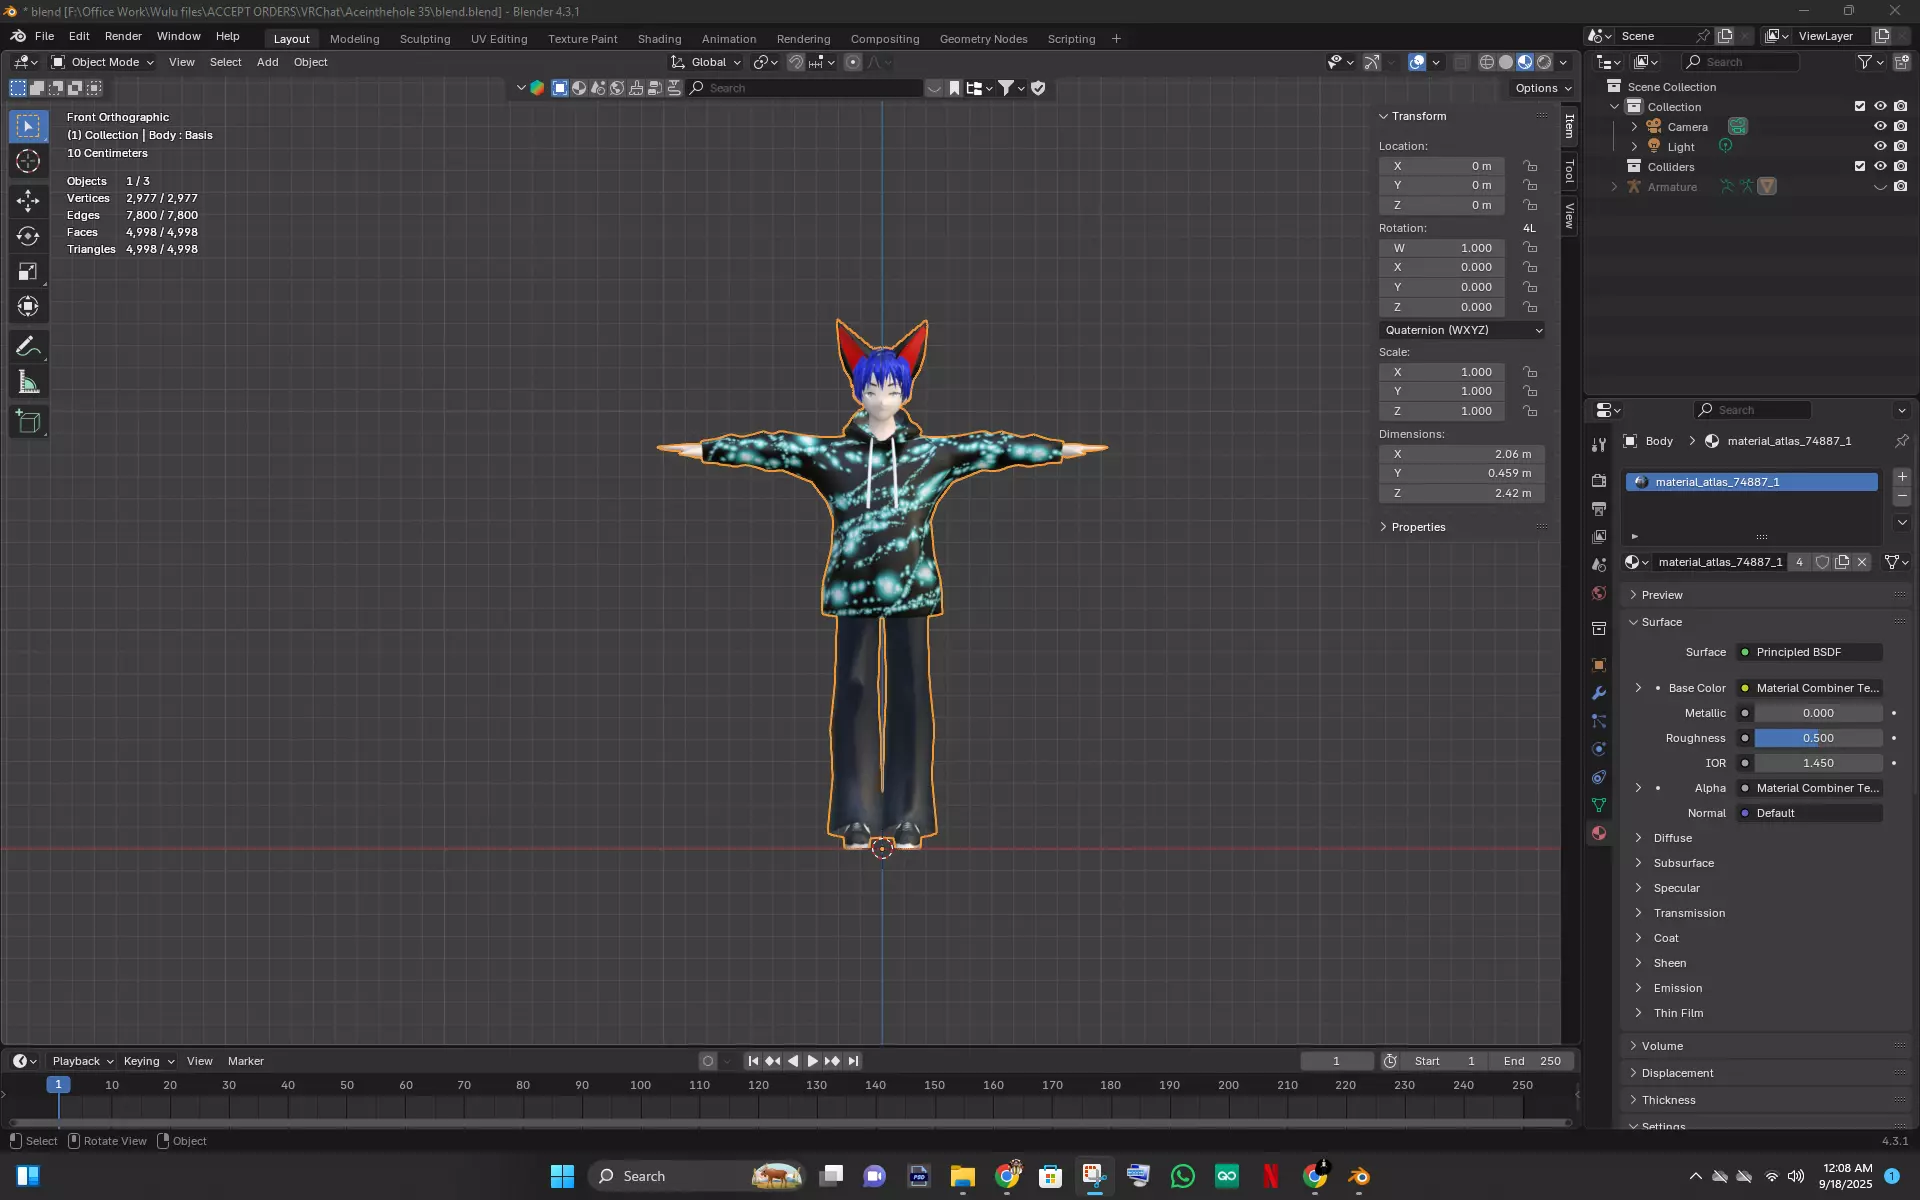
Task: Select the Annotate tool
Action: 28,347
